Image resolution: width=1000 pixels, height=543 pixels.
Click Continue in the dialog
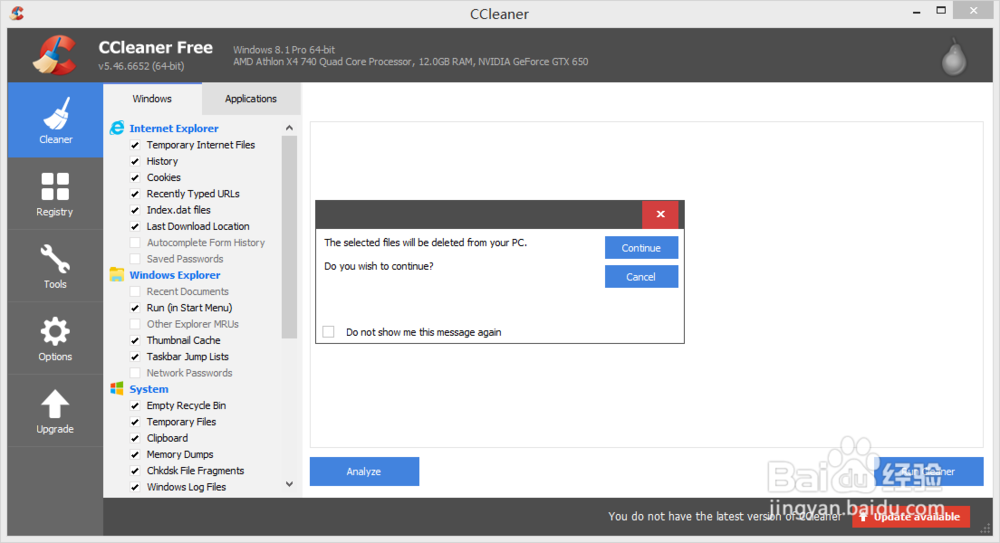pos(641,248)
